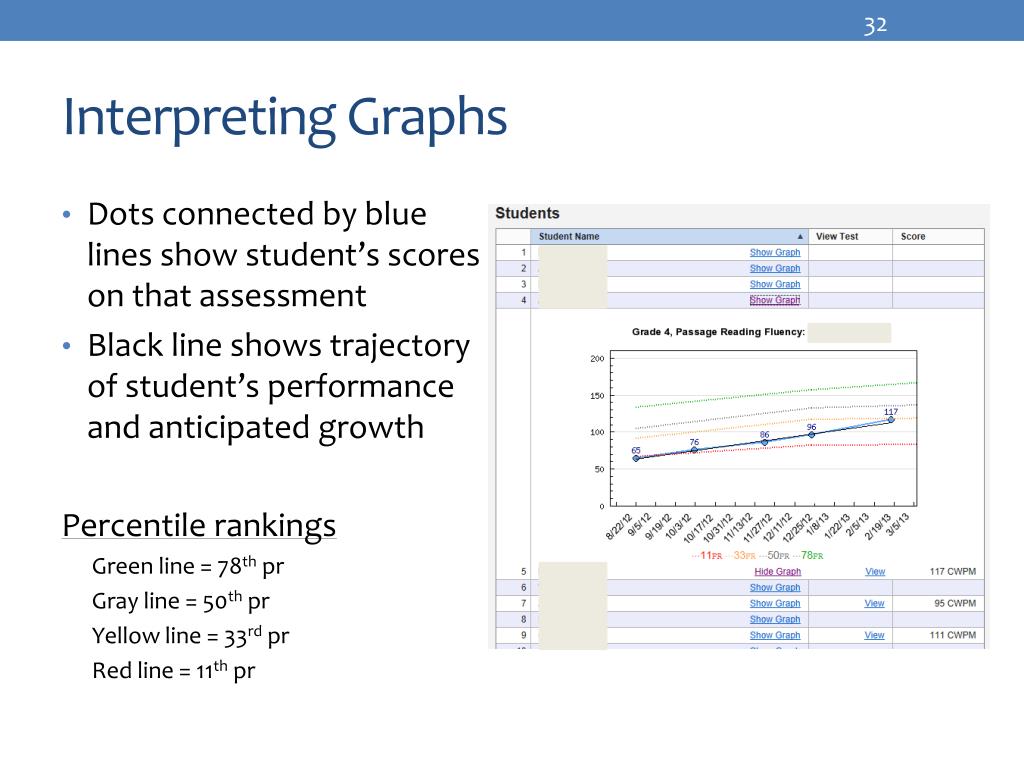This screenshot has height=768, width=1024.
Task: Click Grade 4, Passage Reading Fluency chart title
Action: click(718, 332)
